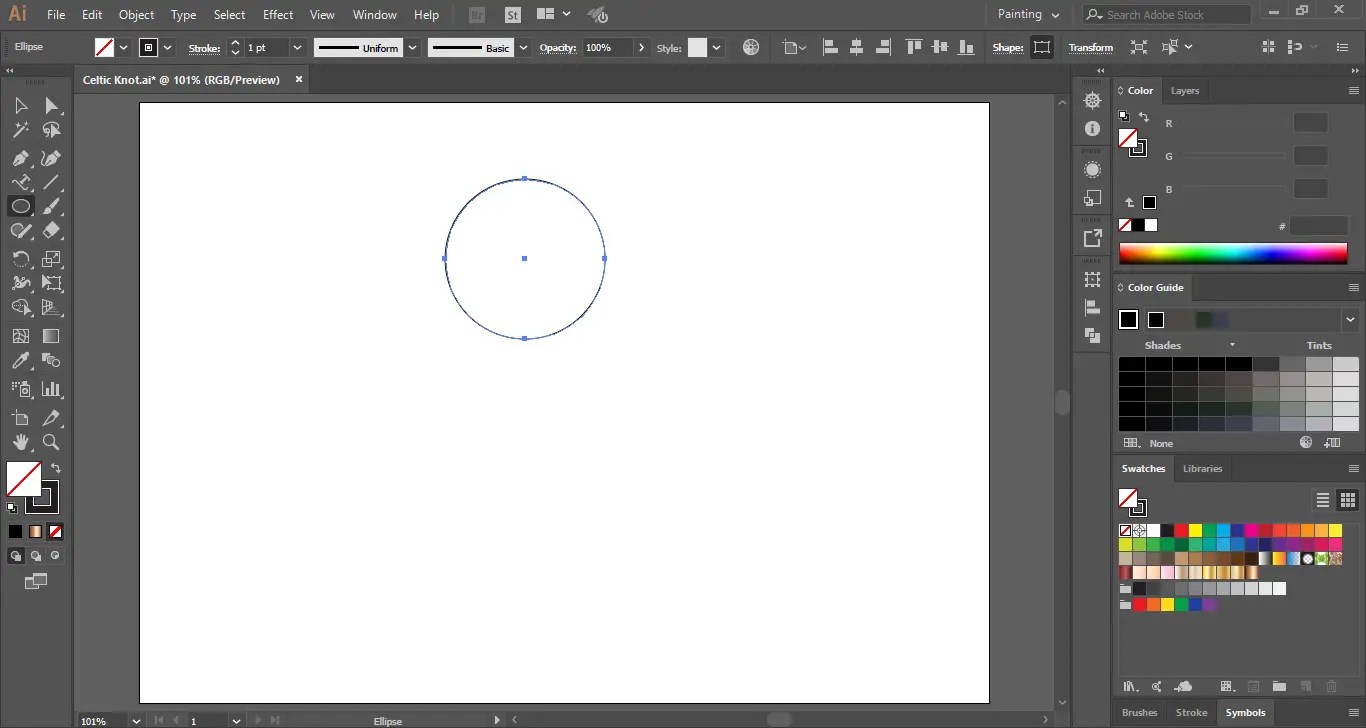Choose the Shape Builder tool
The width and height of the screenshot is (1366, 728).
coord(20,308)
